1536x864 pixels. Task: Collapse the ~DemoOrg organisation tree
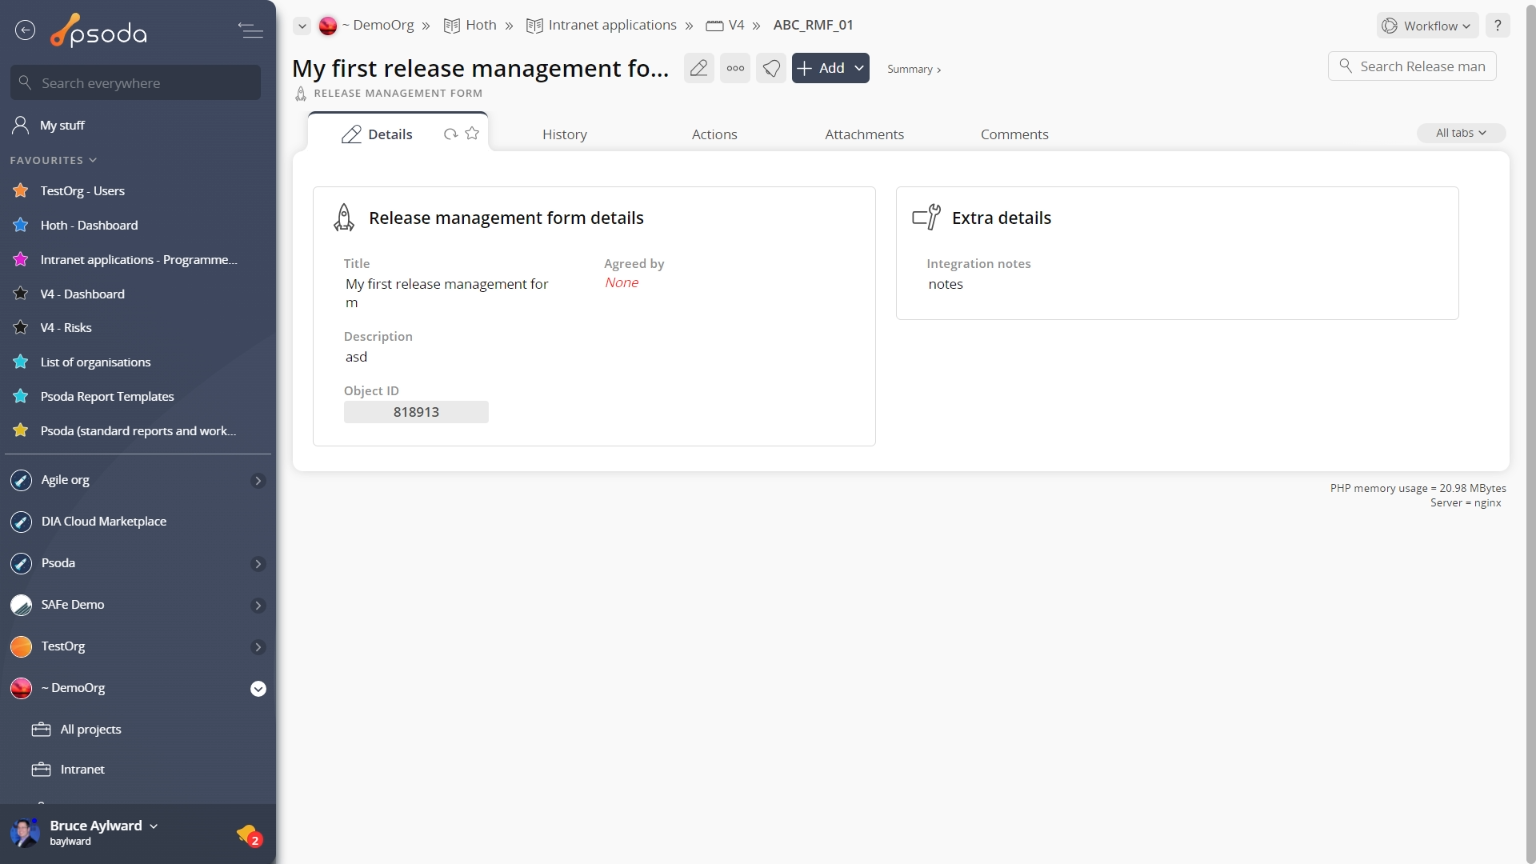click(x=257, y=689)
